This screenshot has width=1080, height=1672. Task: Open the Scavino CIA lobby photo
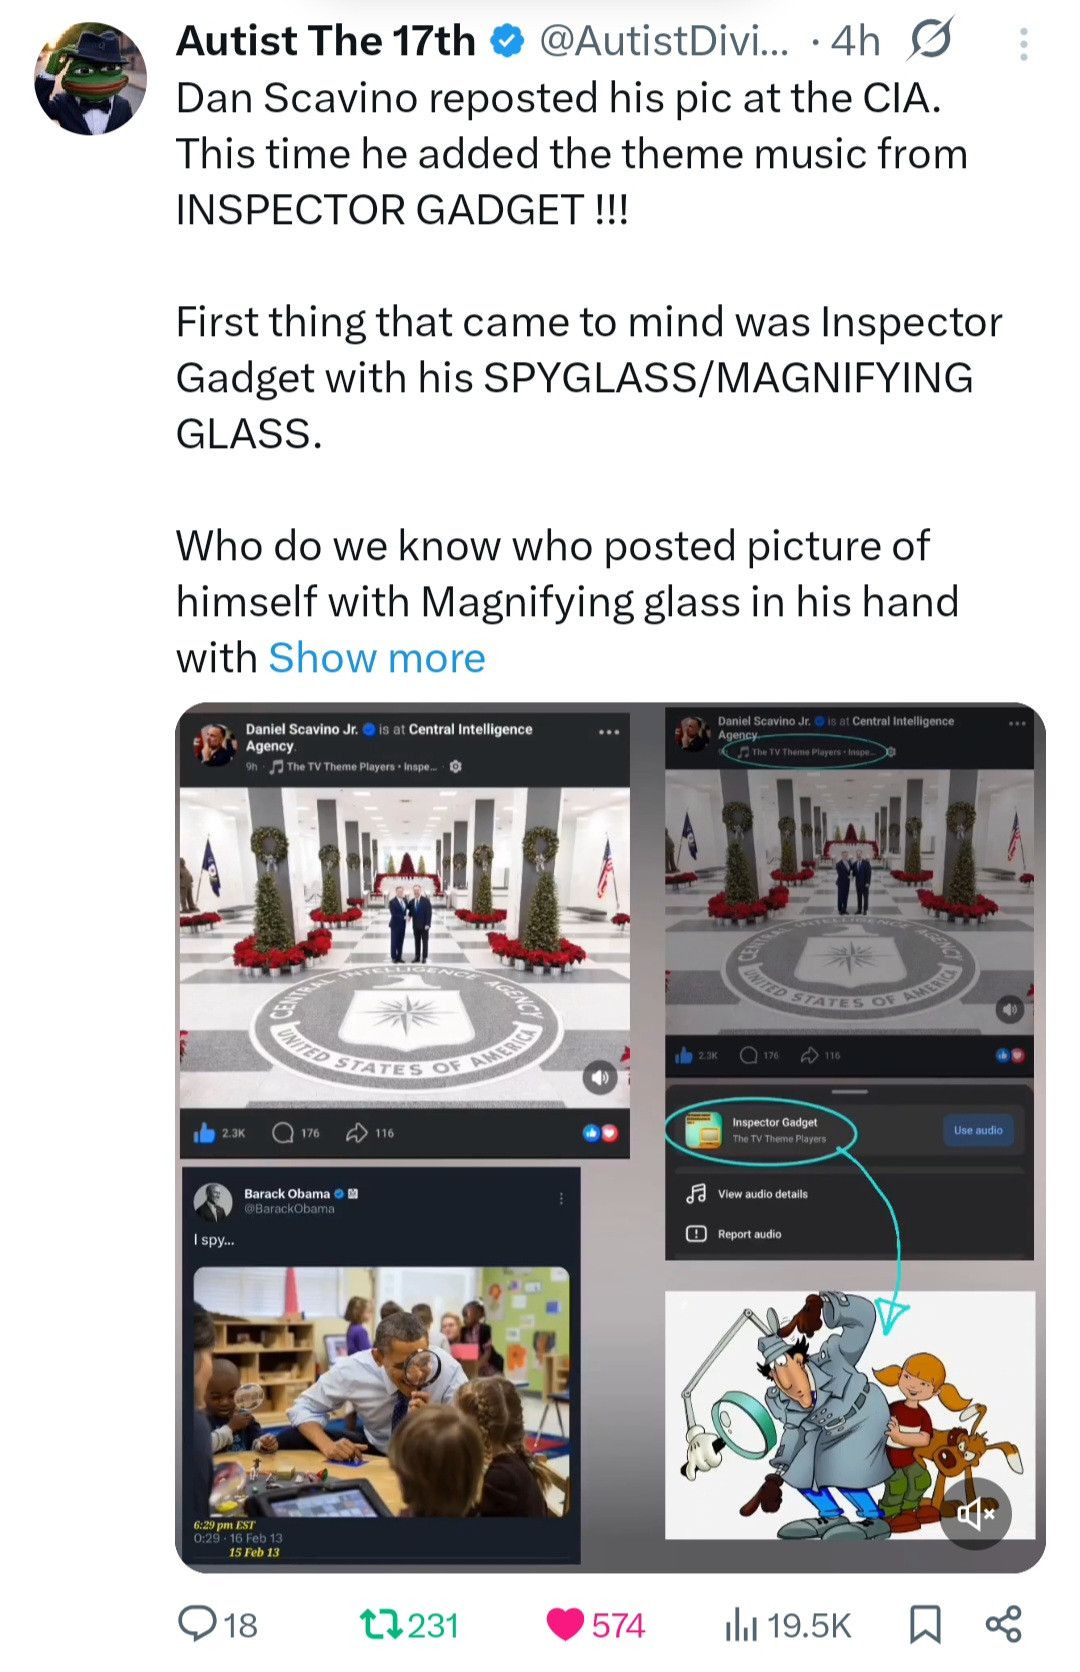(x=404, y=945)
